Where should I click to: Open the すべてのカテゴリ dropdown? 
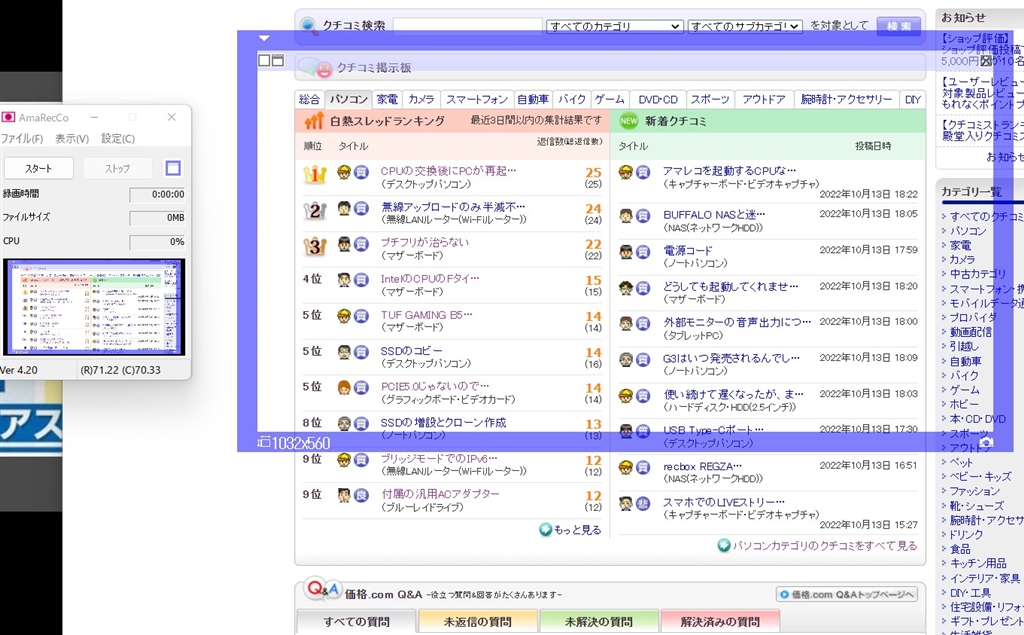tap(614, 26)
